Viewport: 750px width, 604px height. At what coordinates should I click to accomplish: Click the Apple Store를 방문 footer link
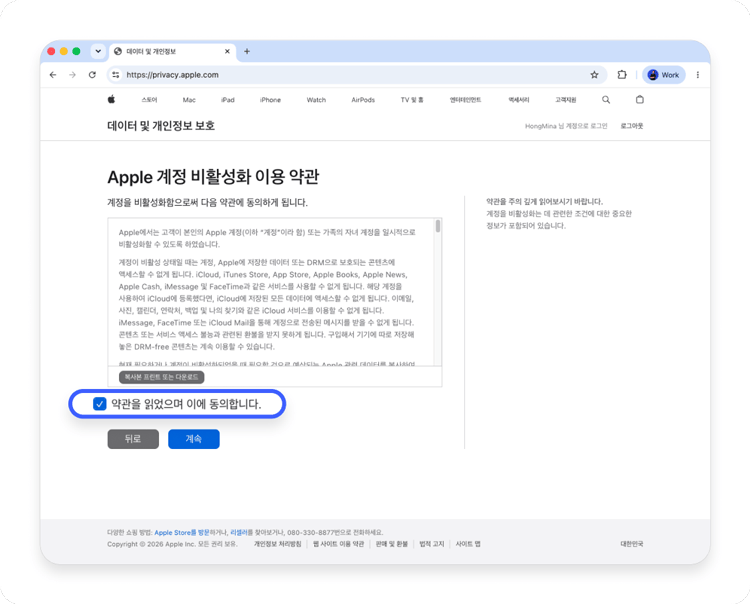coord(182,532)
